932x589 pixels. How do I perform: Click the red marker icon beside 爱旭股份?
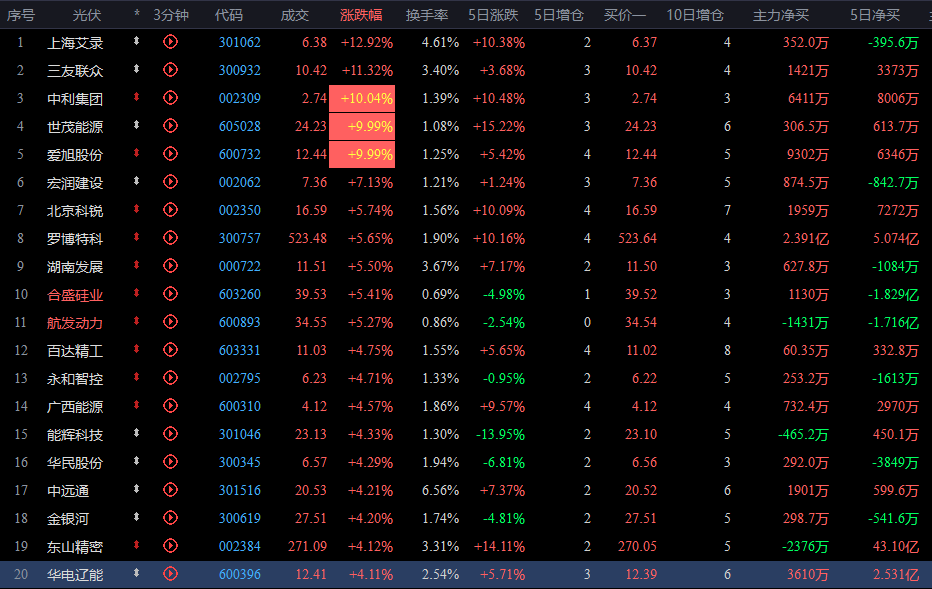136,153
